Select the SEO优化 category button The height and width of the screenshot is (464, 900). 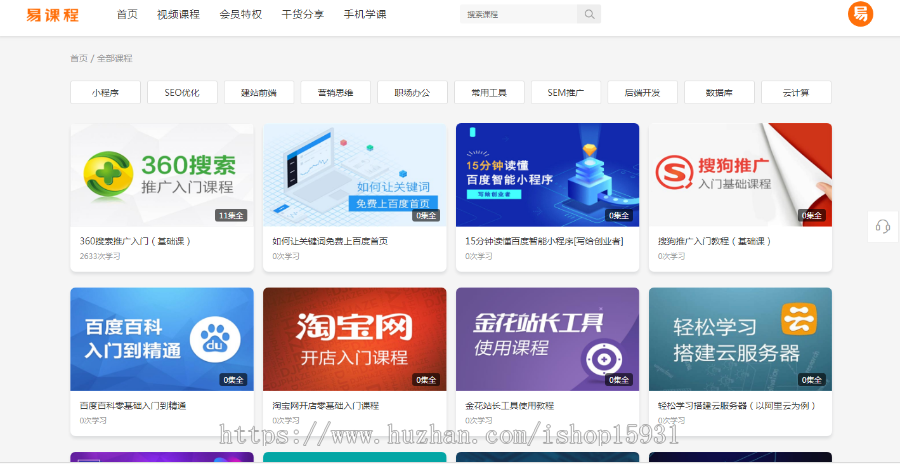(182, 92)
